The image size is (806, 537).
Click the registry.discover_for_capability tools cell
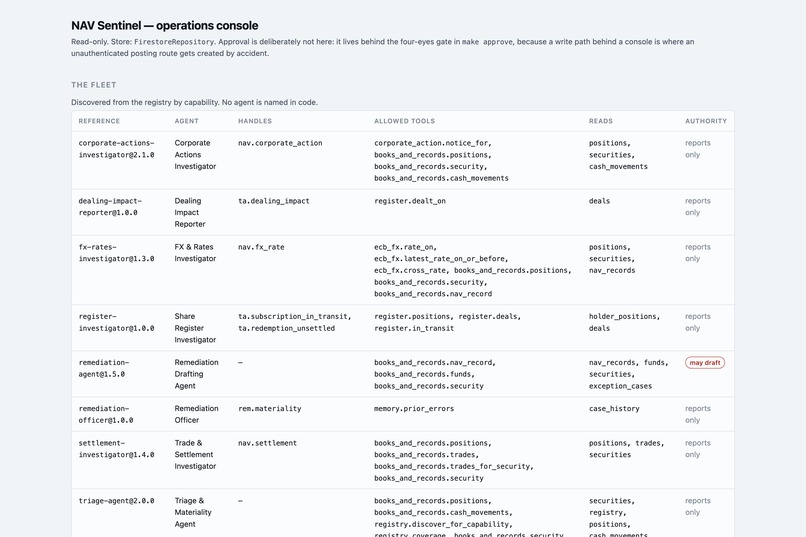point(469,518)
